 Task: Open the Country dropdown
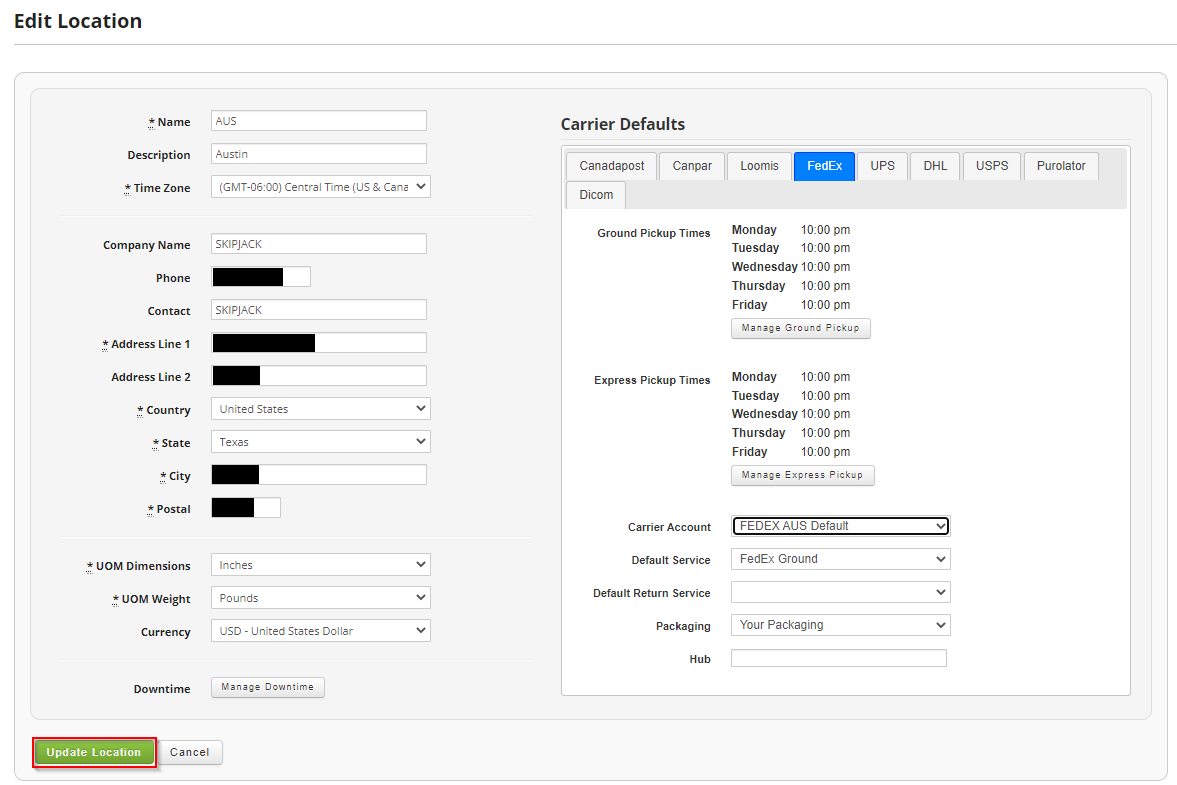point(320,408)
